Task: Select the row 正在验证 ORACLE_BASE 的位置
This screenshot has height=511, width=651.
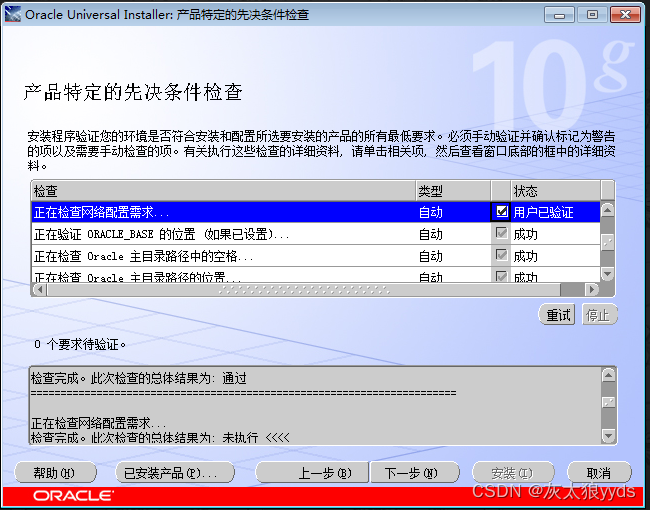Action: click(316, 234)
